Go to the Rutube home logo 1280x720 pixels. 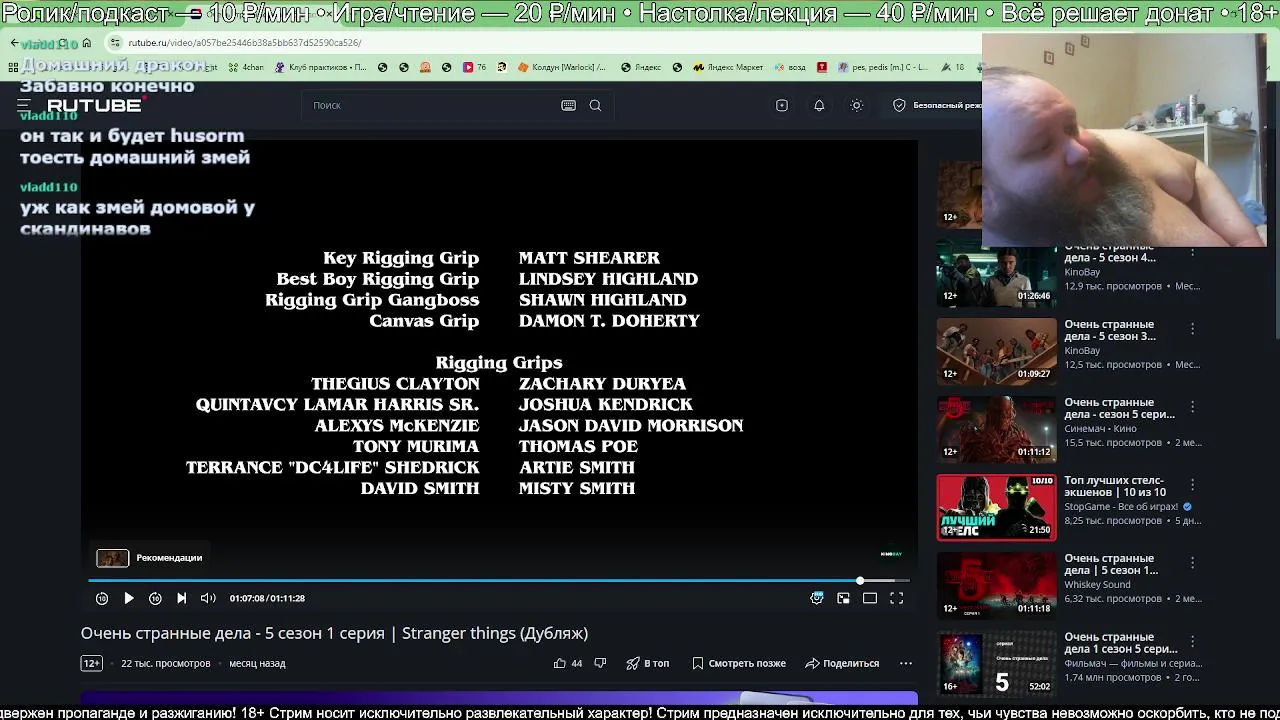95,105
